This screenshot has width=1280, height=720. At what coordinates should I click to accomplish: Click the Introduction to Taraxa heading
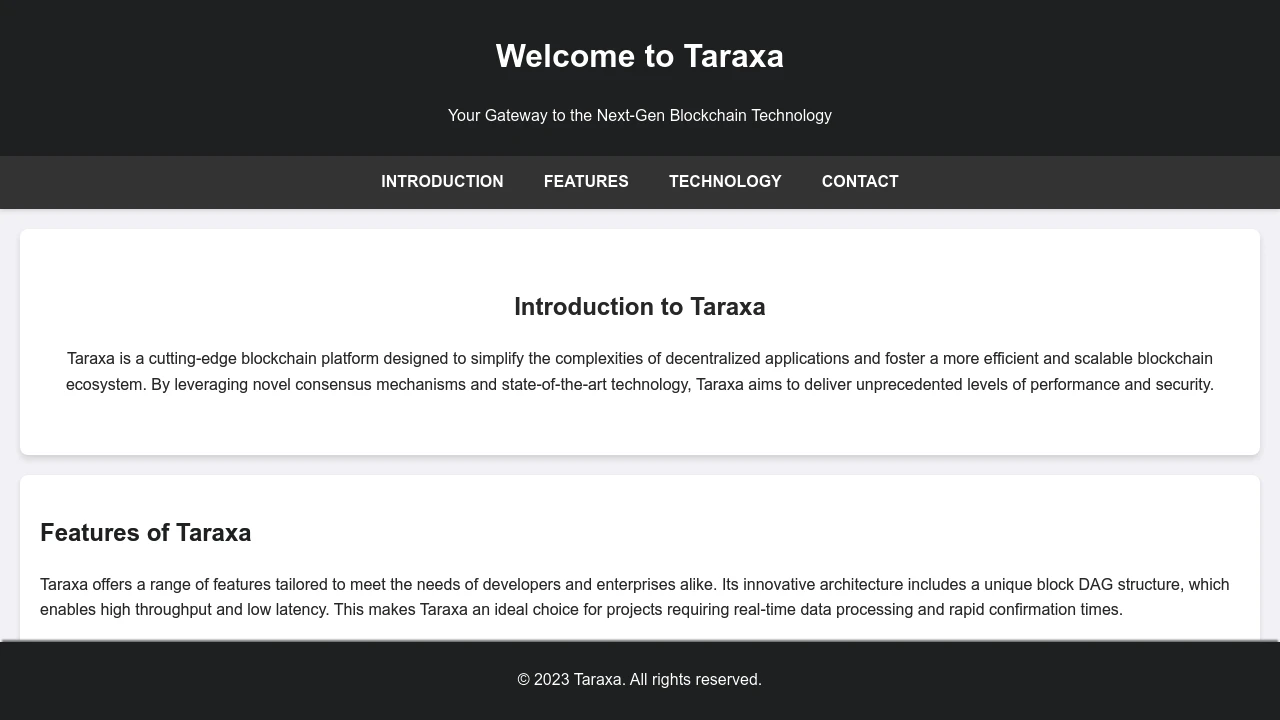coord(640,307)
